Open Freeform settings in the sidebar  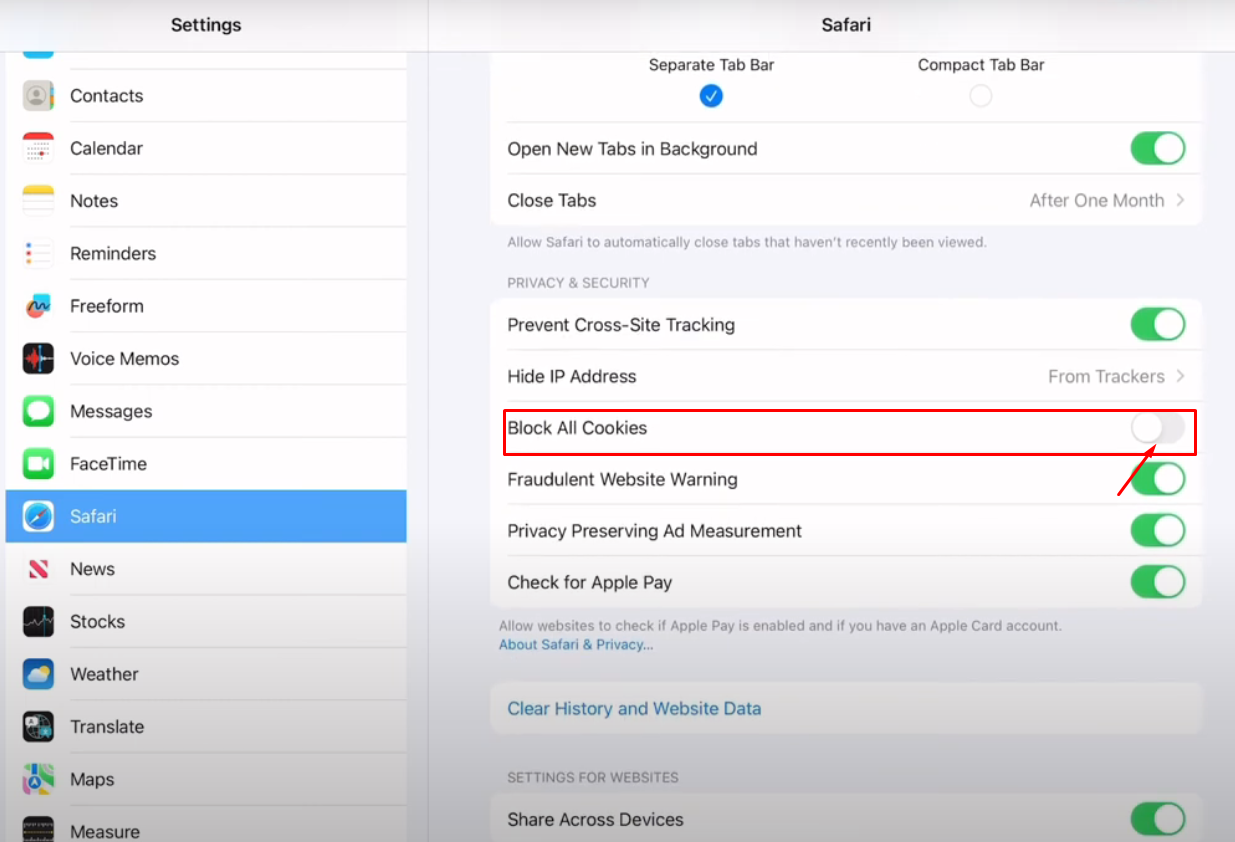click(x=206, y=306)
